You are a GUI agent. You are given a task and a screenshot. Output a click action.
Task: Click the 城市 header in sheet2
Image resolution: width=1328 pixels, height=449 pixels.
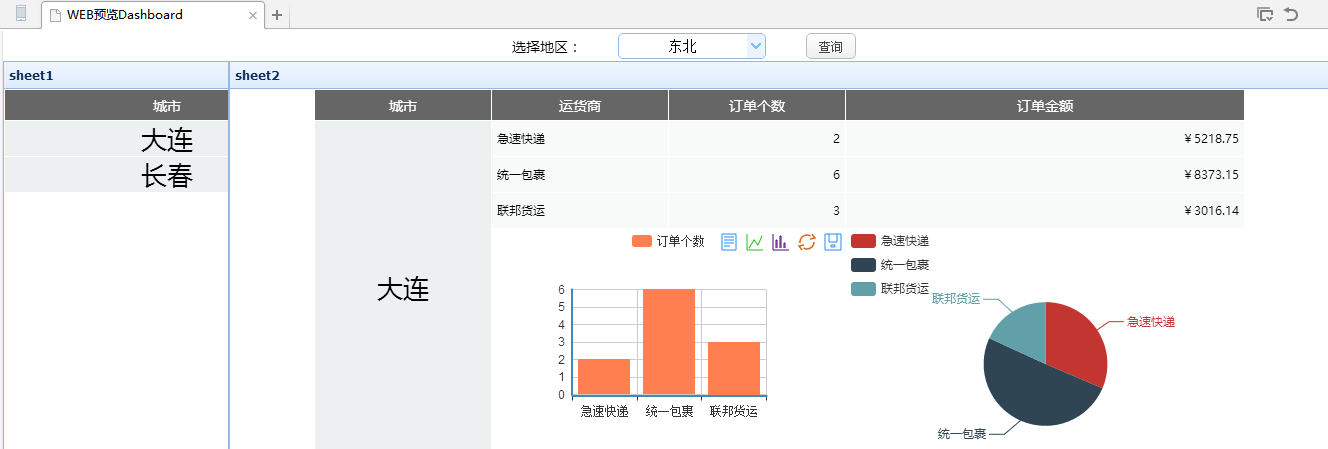coord(403,105)
